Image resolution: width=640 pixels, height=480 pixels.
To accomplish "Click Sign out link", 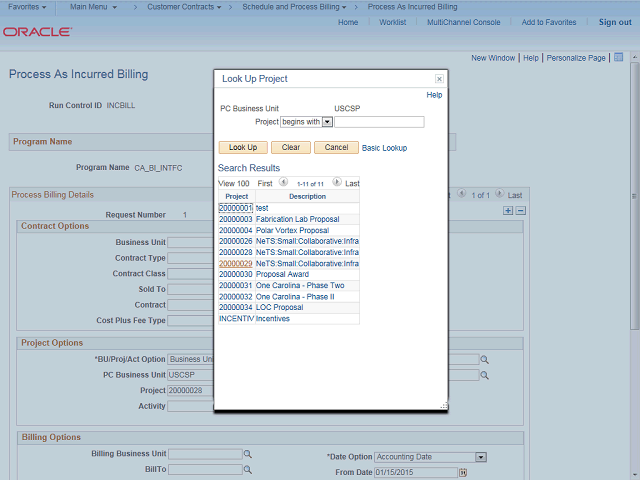I will 615,22.
